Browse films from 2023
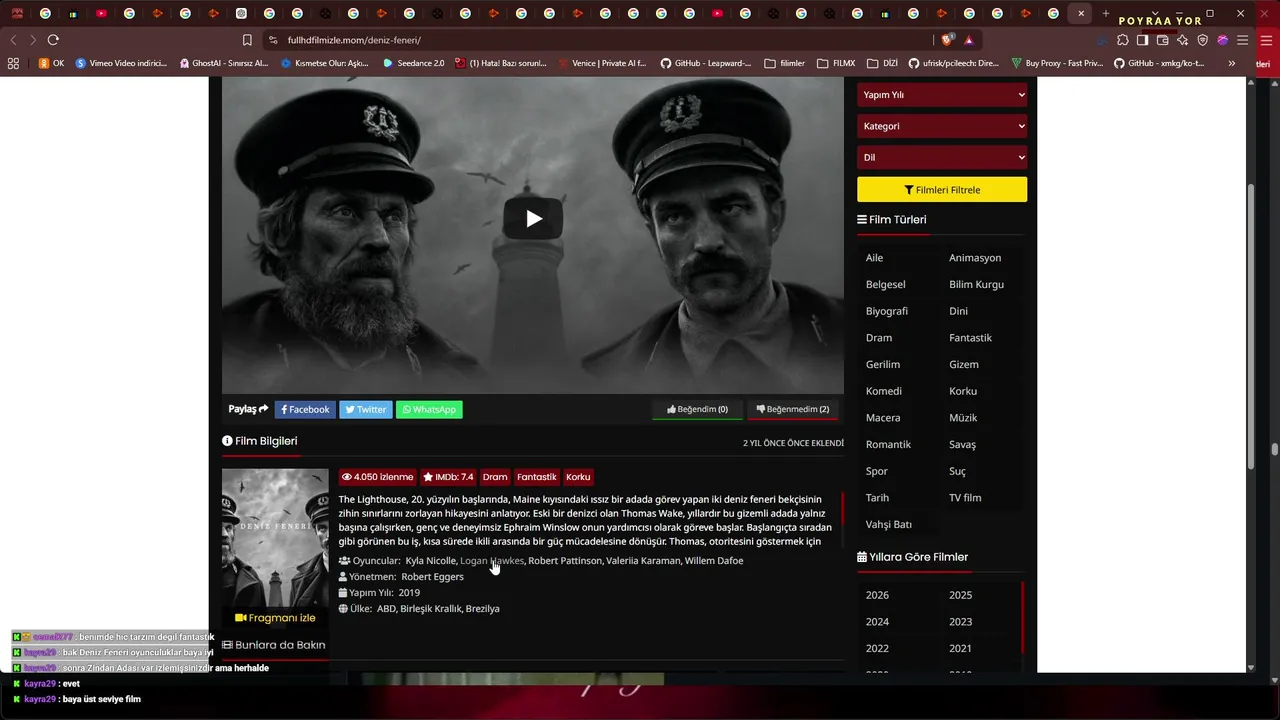 (x=960, y=622)
